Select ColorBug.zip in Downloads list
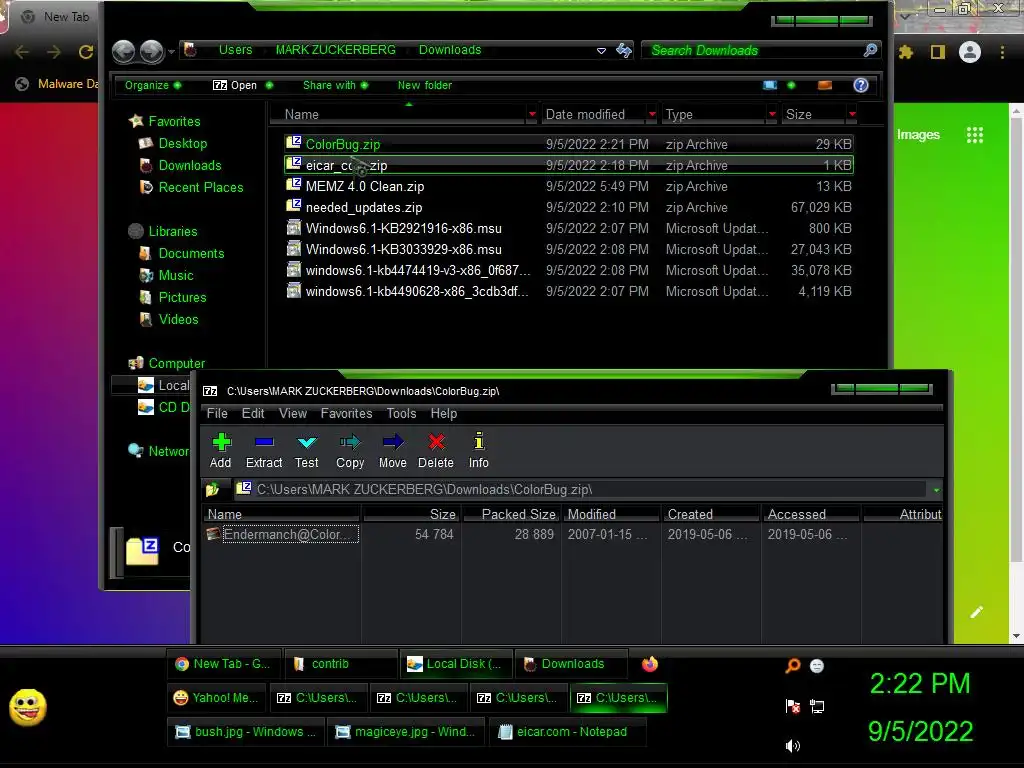Image resolution: width=1024 pixels, height=768 pixels. pyautogui.click(x=569, y=144)
